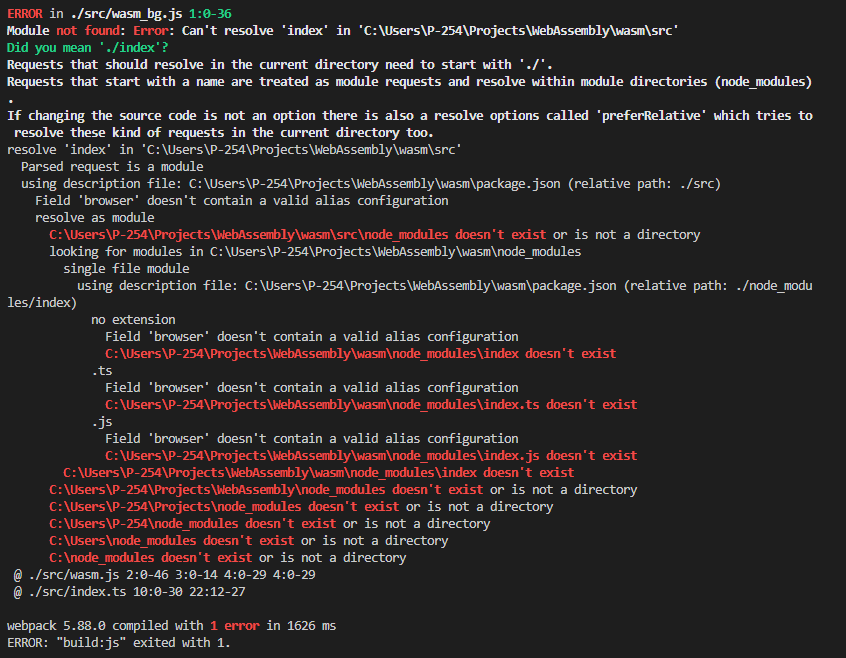Click the ./src/wasm_bg.js error file path
Image resolution: width=846 pixels, height=658 pixels.
(126, 14)
